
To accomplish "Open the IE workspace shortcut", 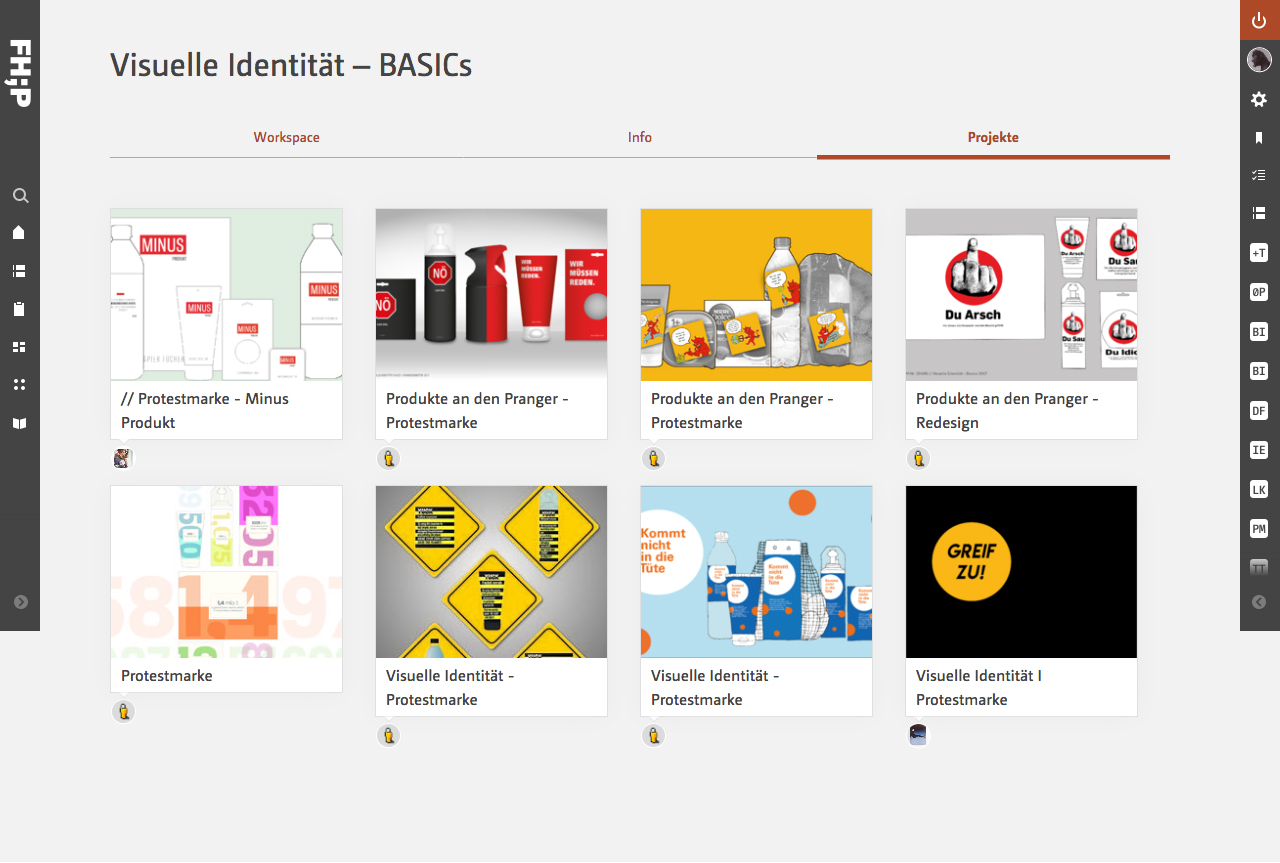I will (1259, 450).
